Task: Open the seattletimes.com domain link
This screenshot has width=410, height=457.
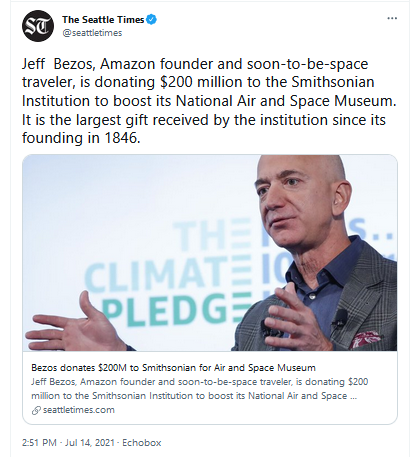Action: [79, 410]
